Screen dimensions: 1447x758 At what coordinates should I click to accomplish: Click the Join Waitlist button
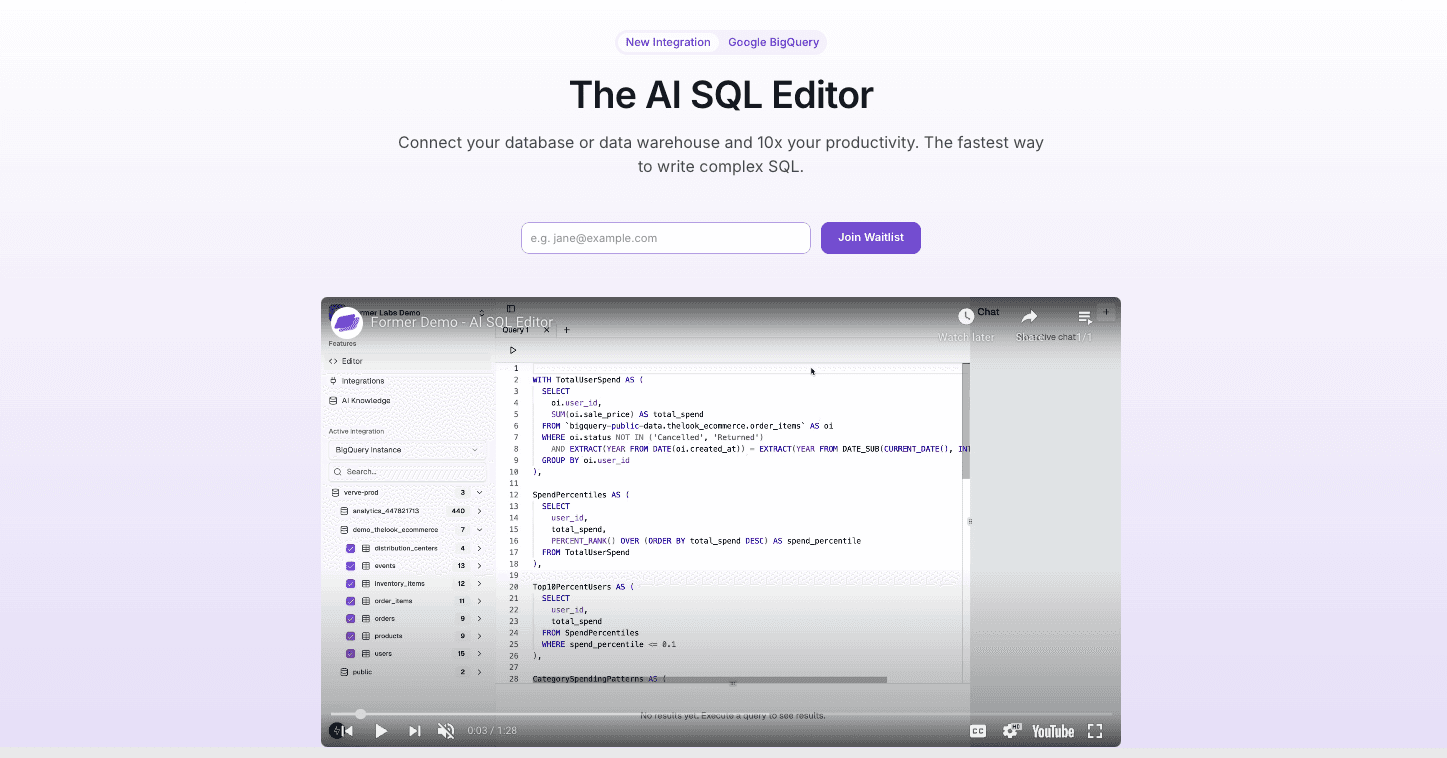pyautogui.click(x=871, y=238)
